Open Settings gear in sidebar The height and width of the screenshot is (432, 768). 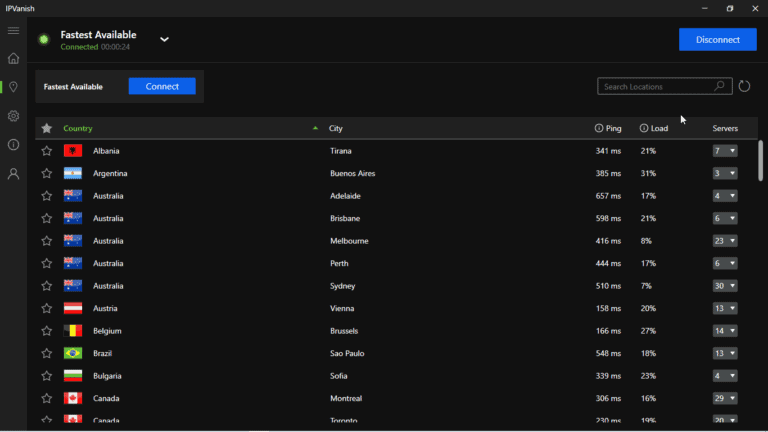[x=13, y=116]
